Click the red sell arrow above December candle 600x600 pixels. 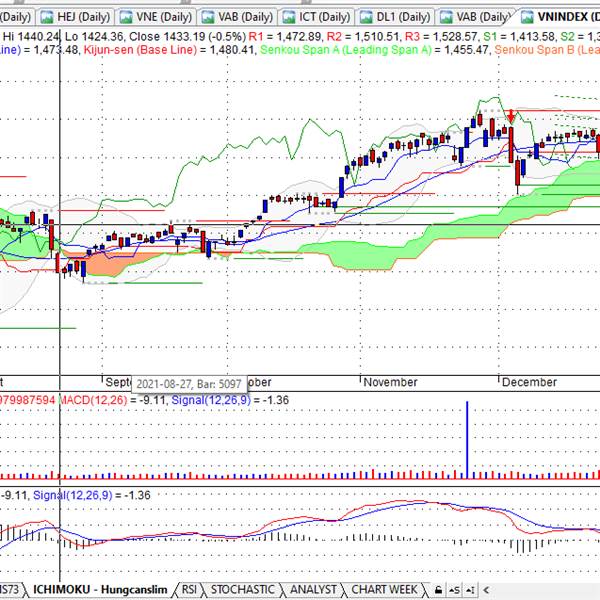[x=511, y=116]
